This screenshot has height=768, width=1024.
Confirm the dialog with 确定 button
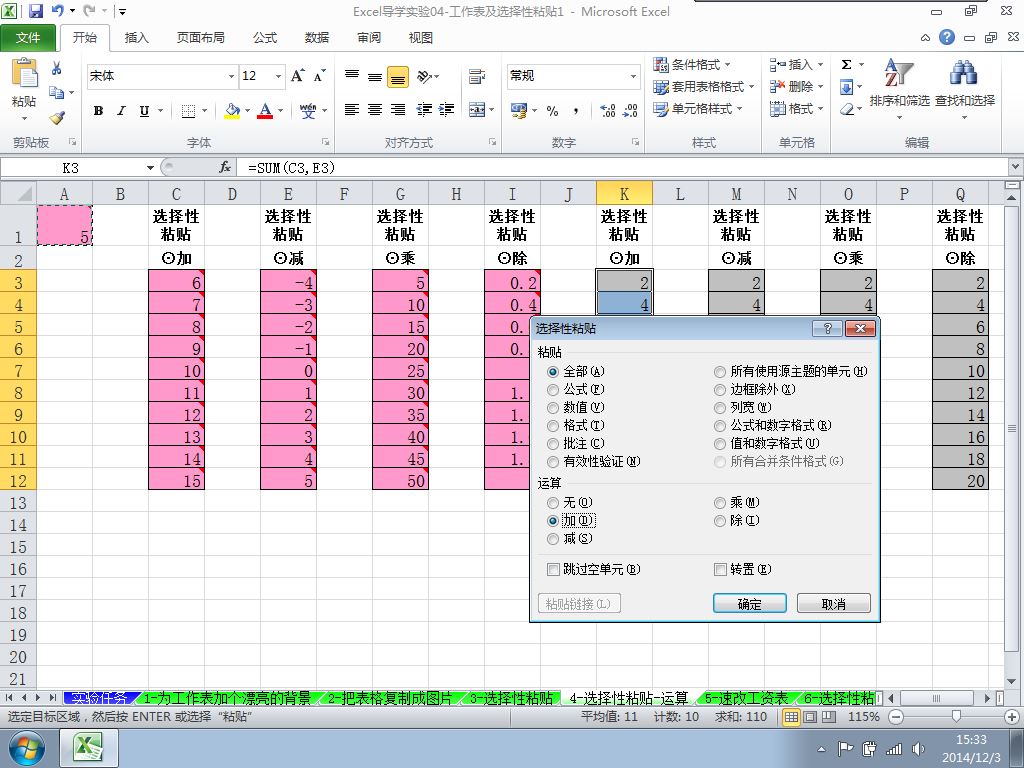[x=750, y=603]
